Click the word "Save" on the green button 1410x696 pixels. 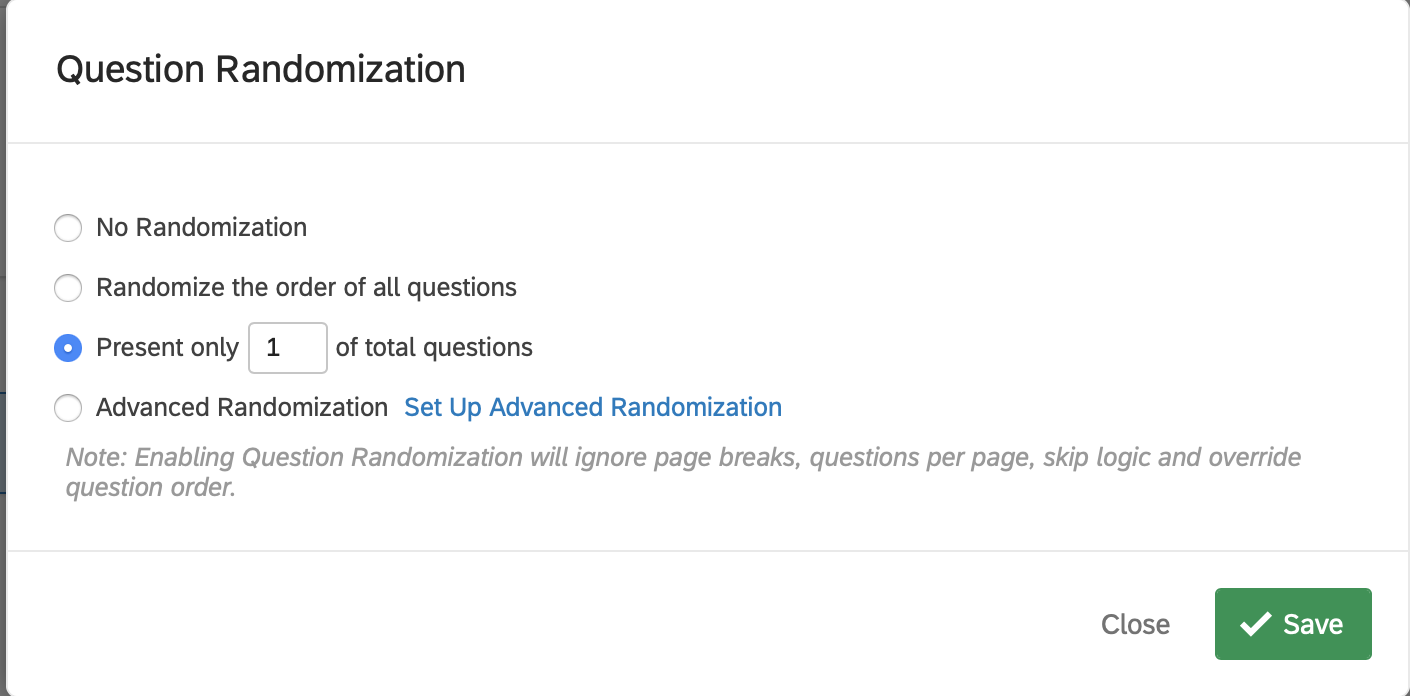tap(1313, 625)
